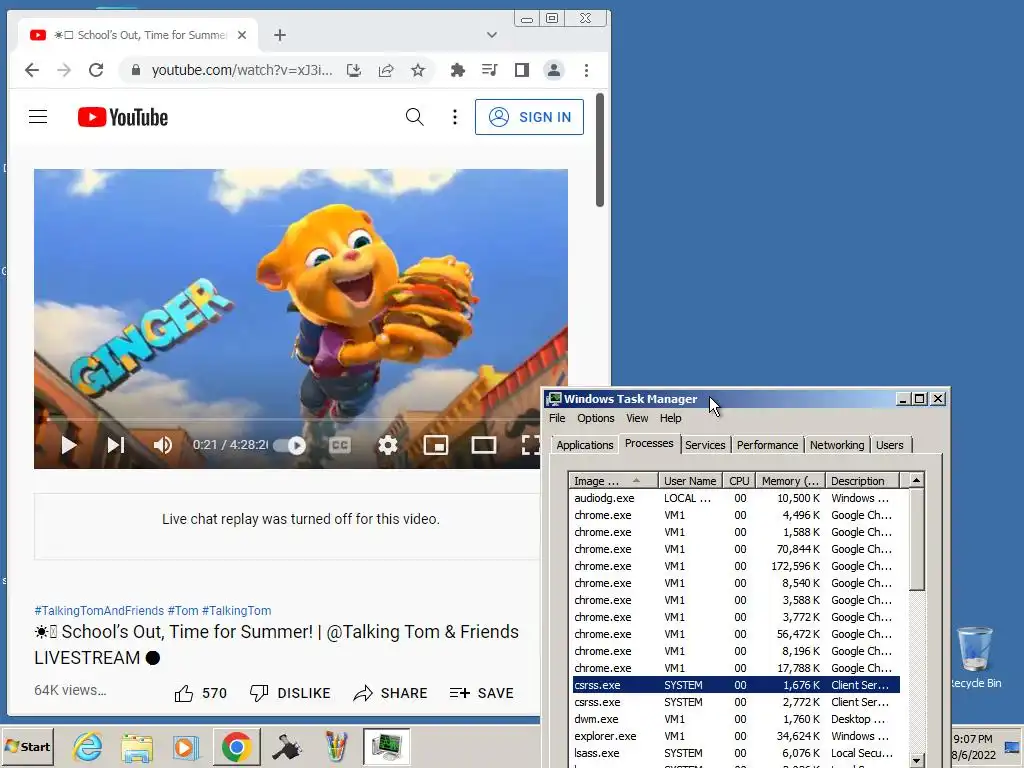Save the video to a playlist
1024x768 pixels.
[x=481, y=693]
